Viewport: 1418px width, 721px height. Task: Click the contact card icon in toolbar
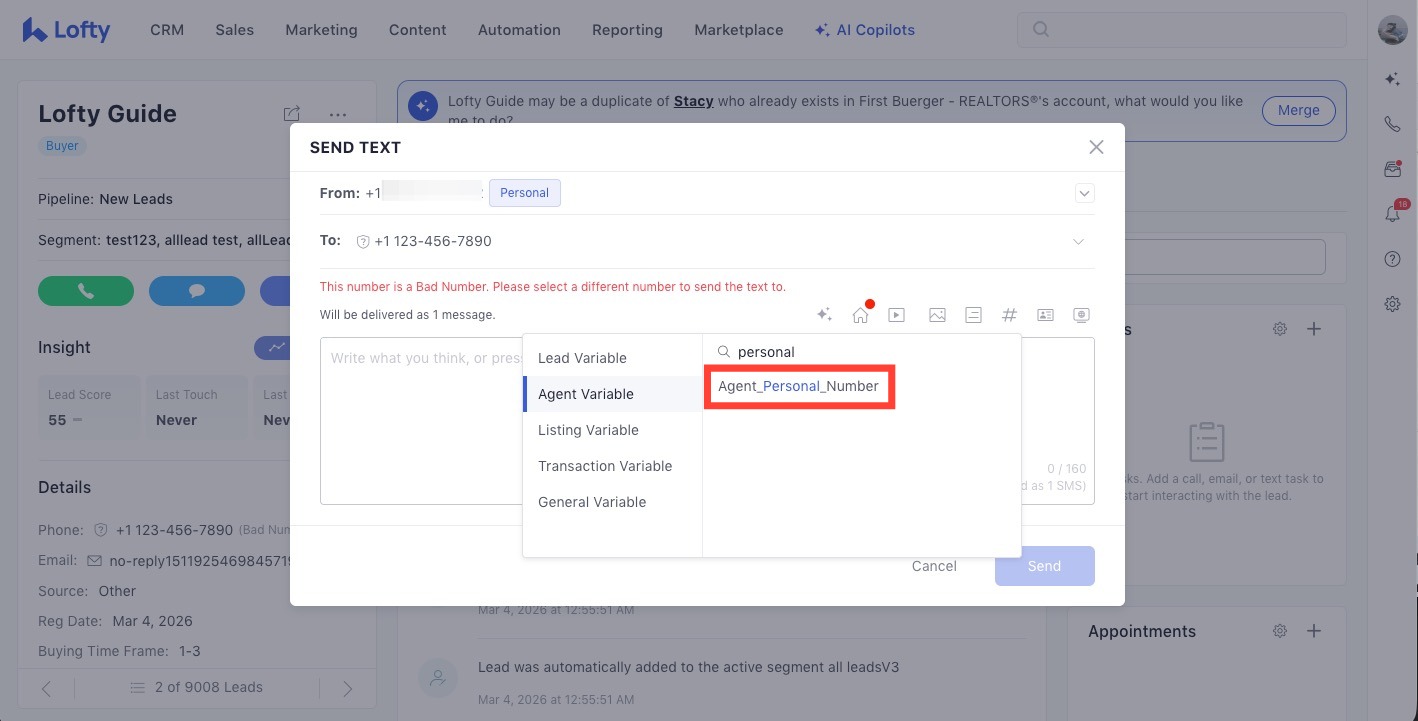1045,315
